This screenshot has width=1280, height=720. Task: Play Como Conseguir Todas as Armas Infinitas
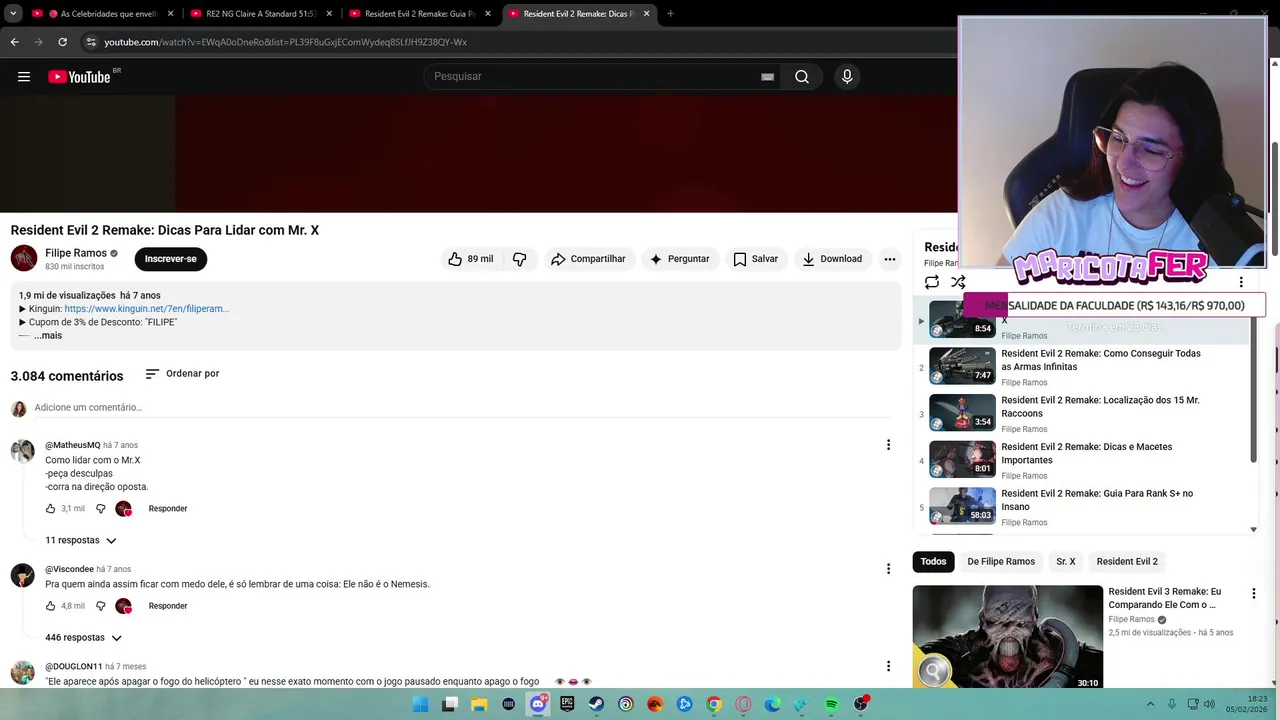1084,367
